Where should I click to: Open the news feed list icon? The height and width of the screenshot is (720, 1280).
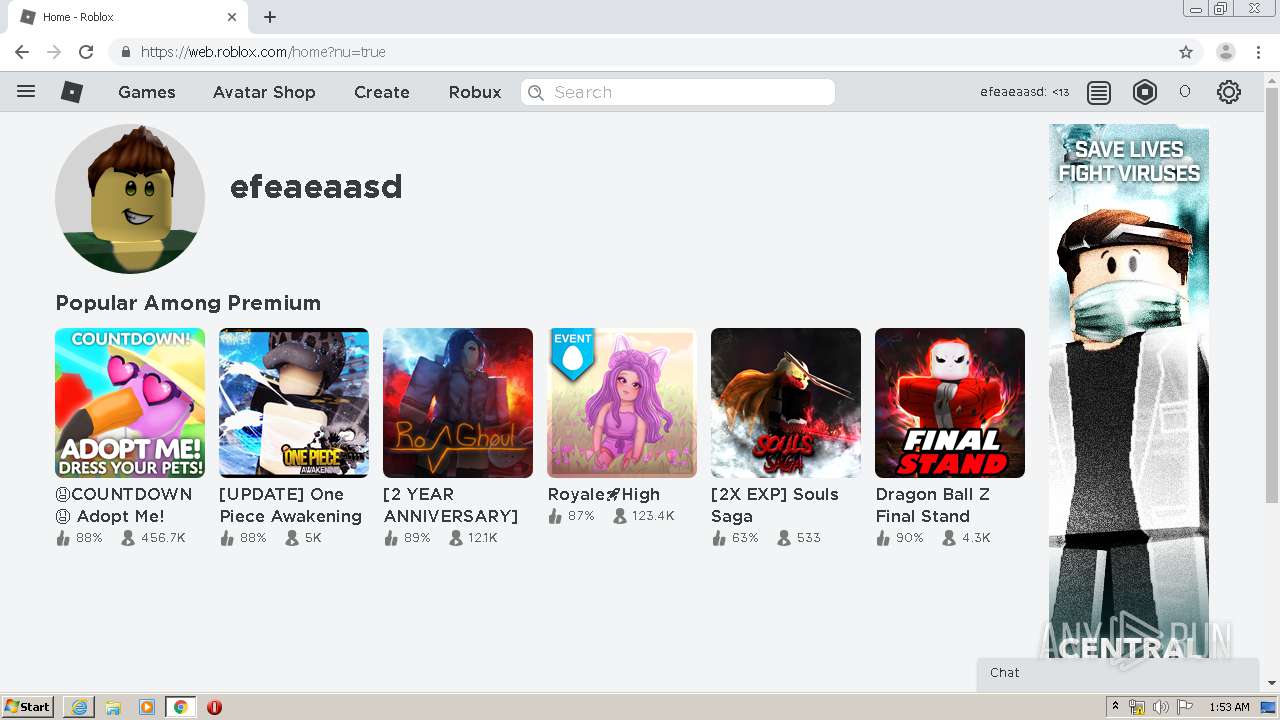[1099, 93]
